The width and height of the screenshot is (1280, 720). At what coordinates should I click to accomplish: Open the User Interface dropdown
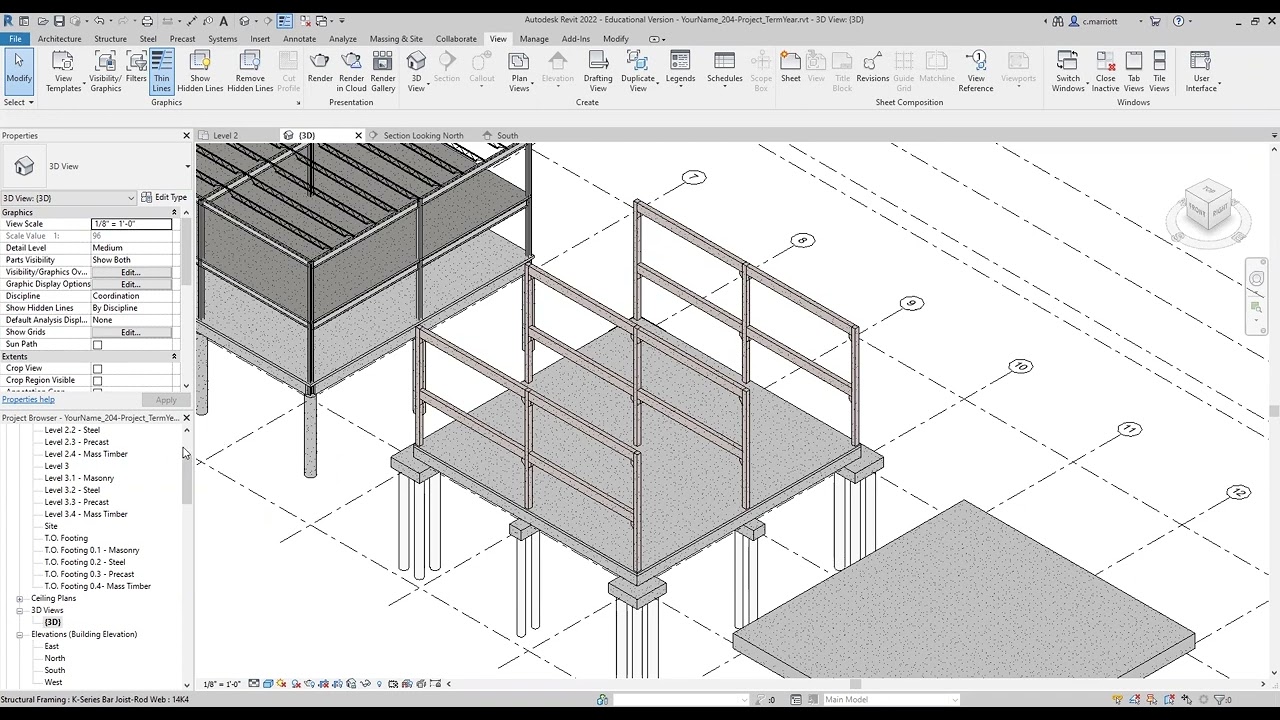(1201, 71)
